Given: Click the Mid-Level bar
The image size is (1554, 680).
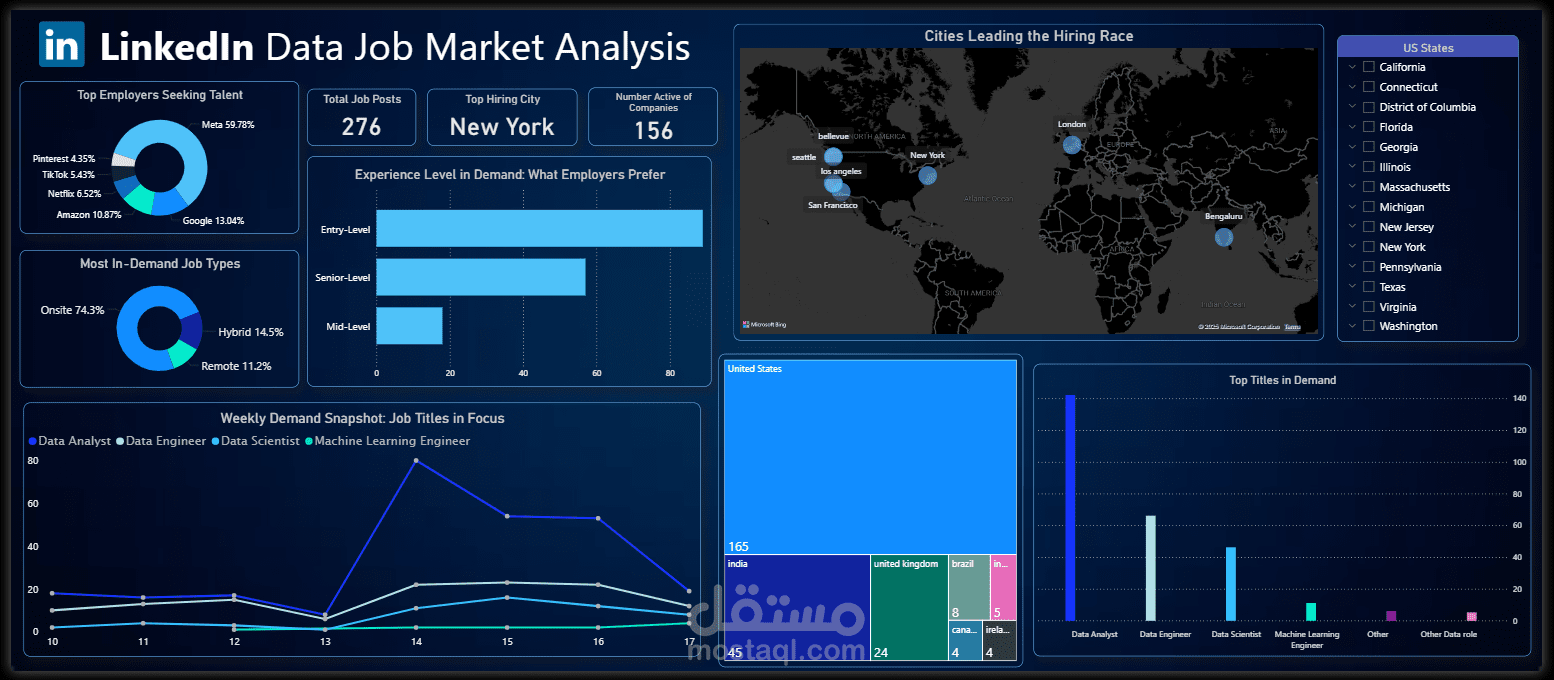Looking at the screenshot, I should tap(409, 326).
